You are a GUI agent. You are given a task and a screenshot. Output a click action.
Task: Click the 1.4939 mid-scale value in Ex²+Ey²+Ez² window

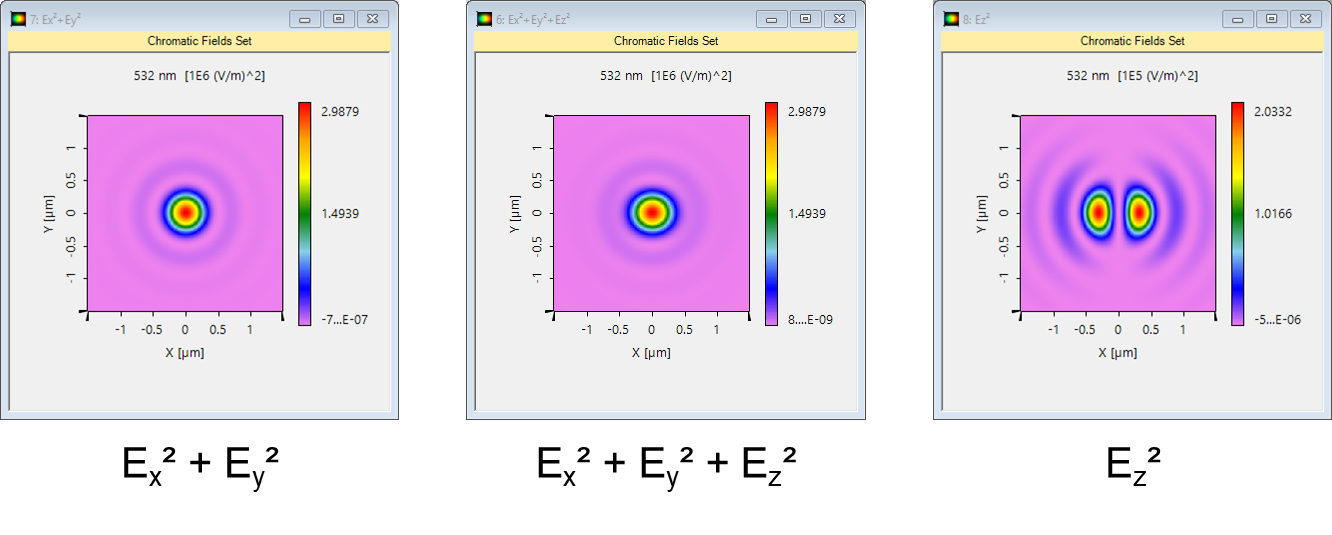tap(805, 213)
